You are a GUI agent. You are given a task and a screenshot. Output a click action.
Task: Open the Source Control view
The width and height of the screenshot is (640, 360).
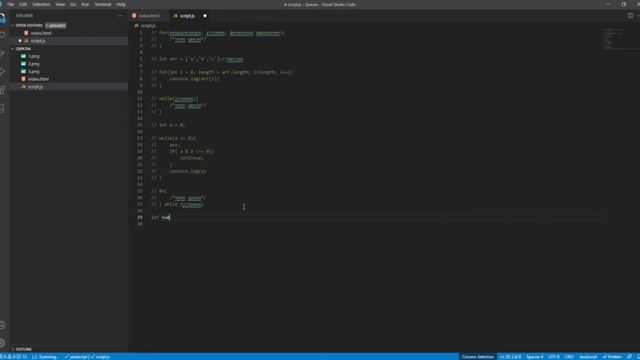click(x=2, y=54)
